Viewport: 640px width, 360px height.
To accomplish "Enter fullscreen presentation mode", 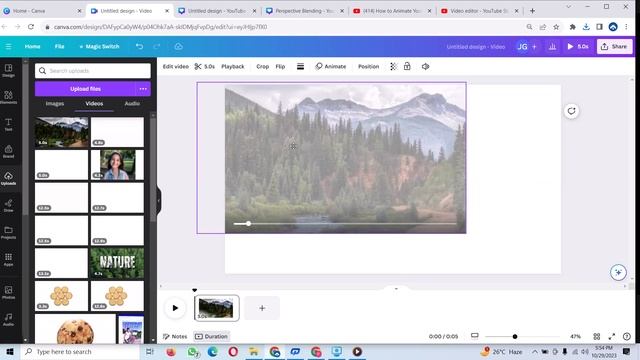I will 611,336.
